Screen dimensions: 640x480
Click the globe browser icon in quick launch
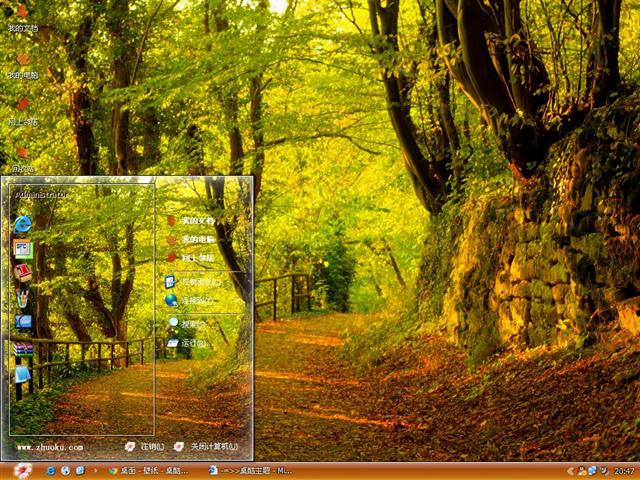point(65,471)
